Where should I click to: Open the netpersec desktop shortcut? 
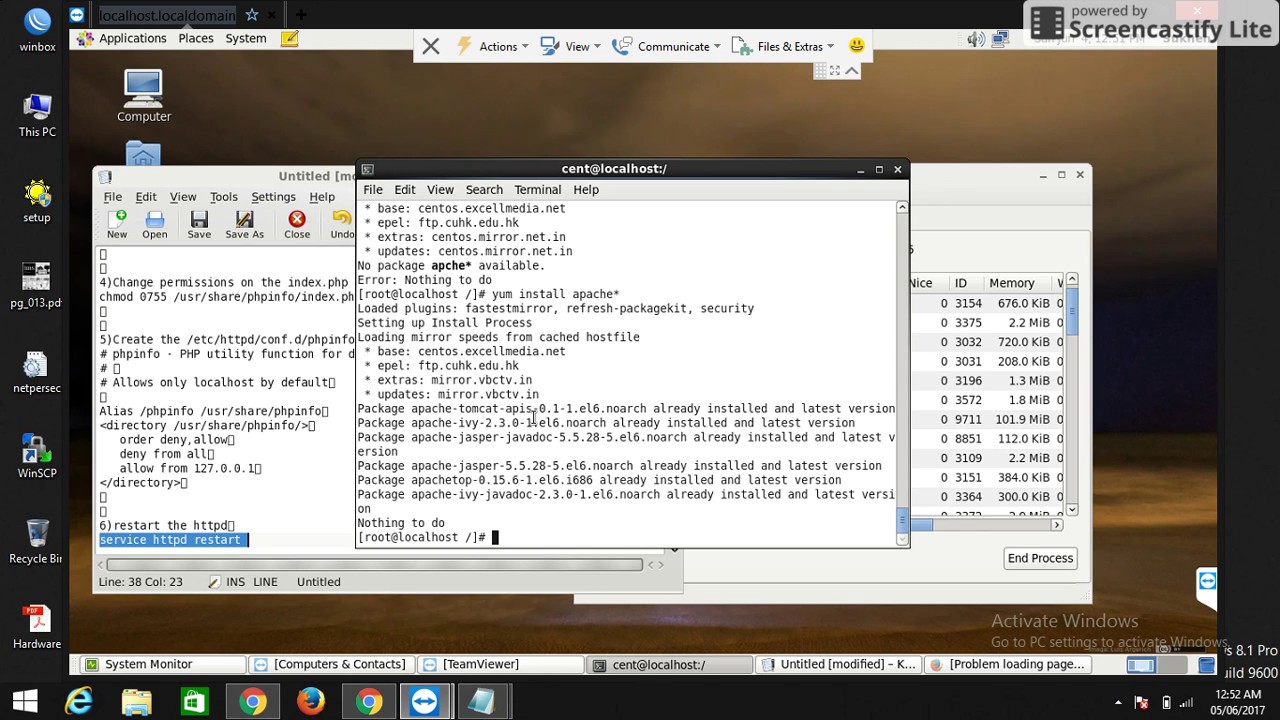[36, 372]
